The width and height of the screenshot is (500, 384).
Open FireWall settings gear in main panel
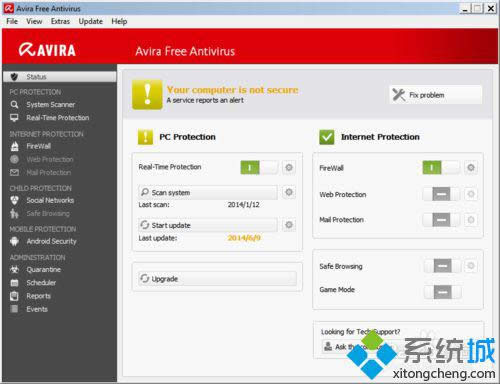[x=471, y=167]
